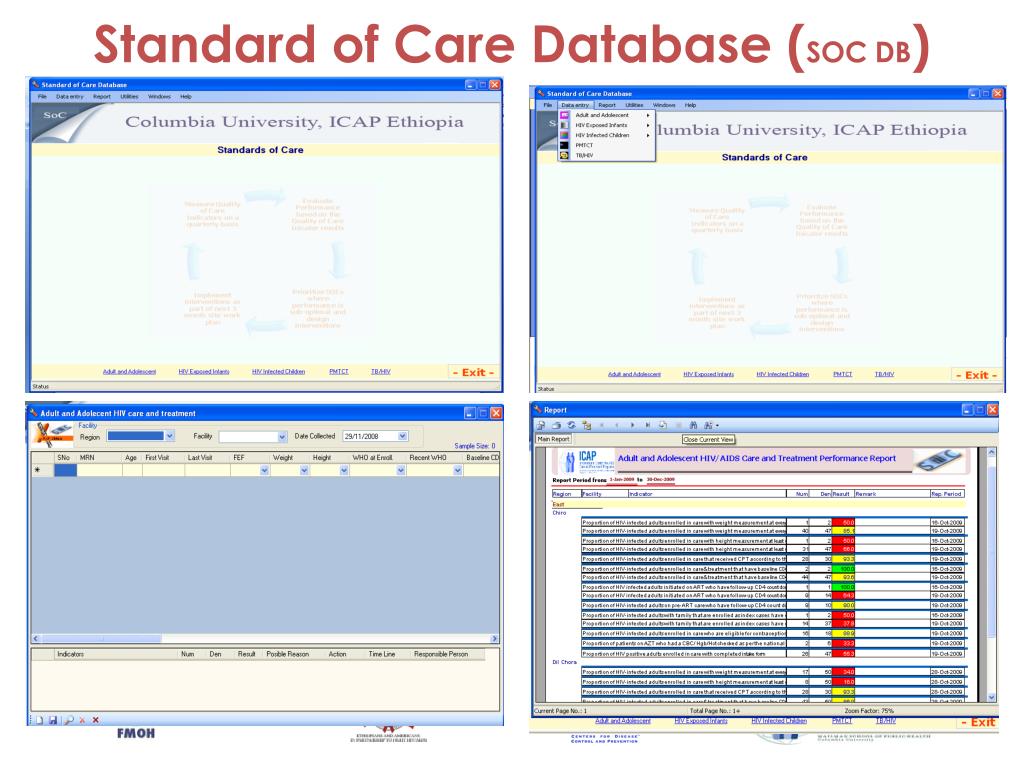Click Exit button in top-right window
Viewport: 1024px width, 768px height.
tap(976, 376)
